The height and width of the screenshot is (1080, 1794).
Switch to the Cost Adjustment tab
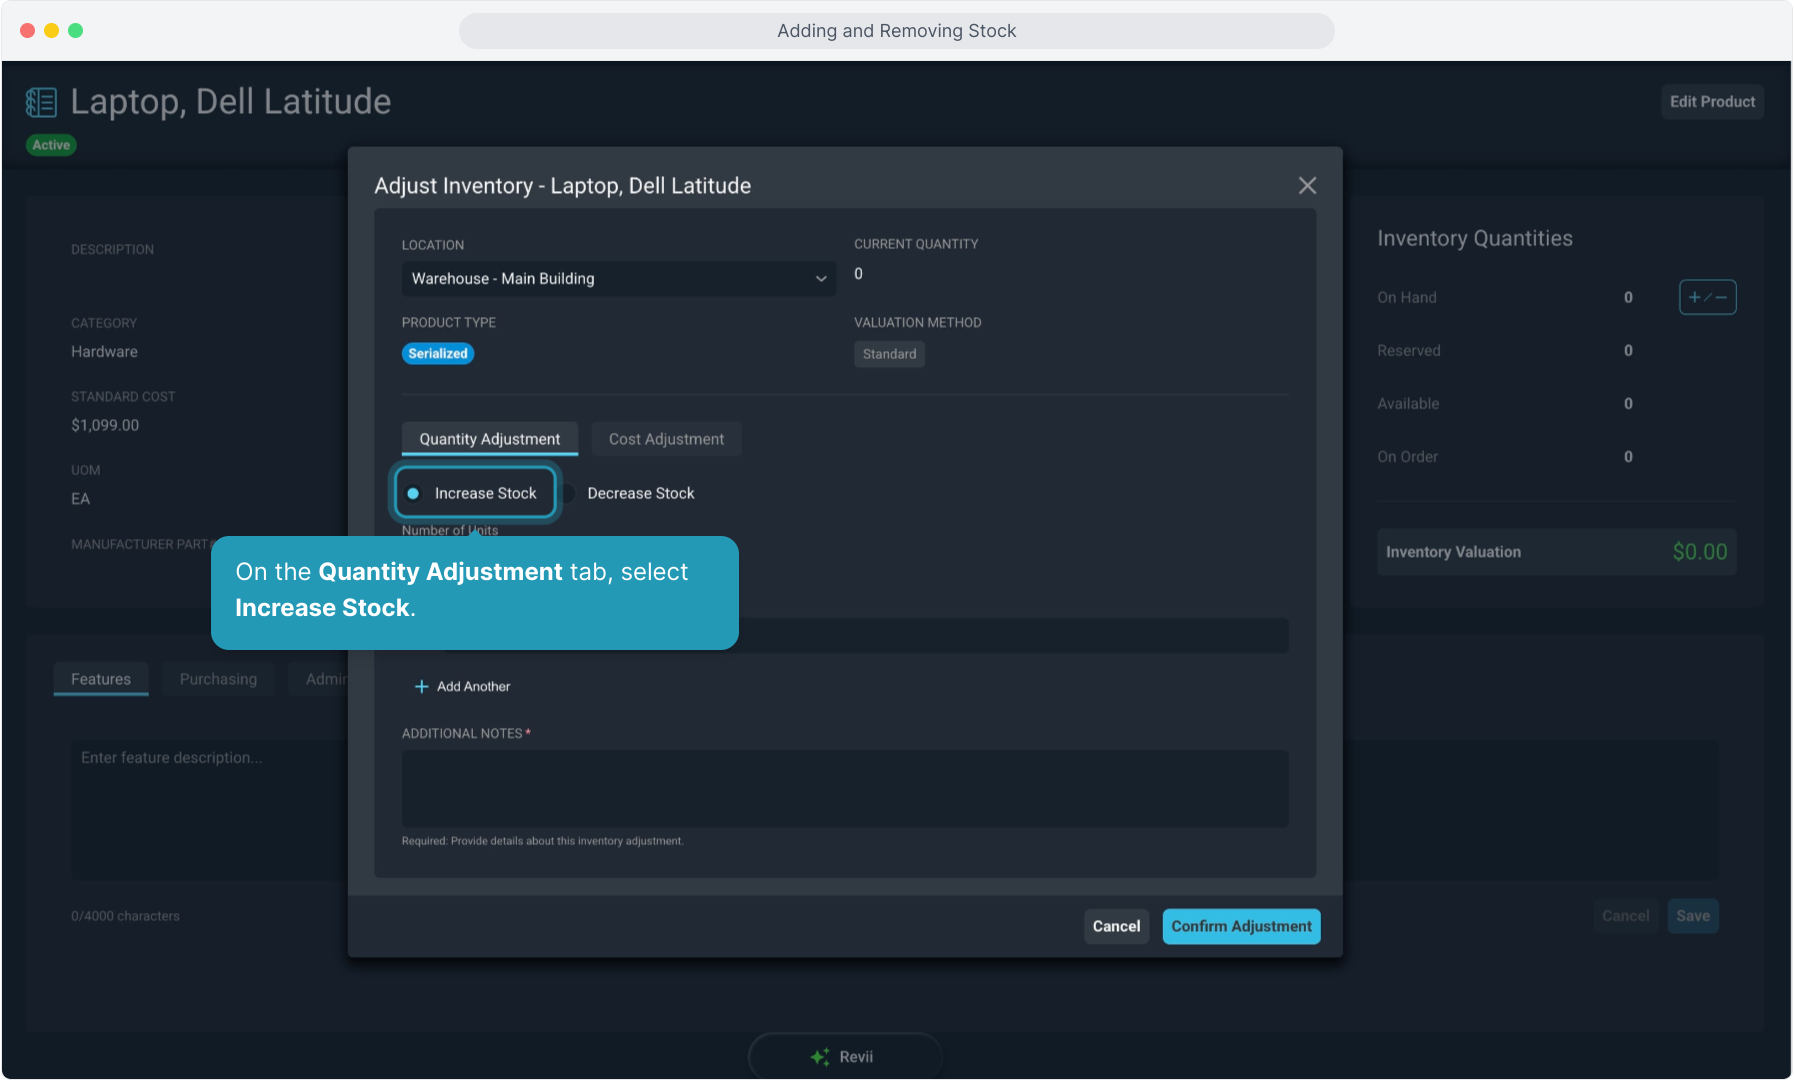(x=666, y=439)
